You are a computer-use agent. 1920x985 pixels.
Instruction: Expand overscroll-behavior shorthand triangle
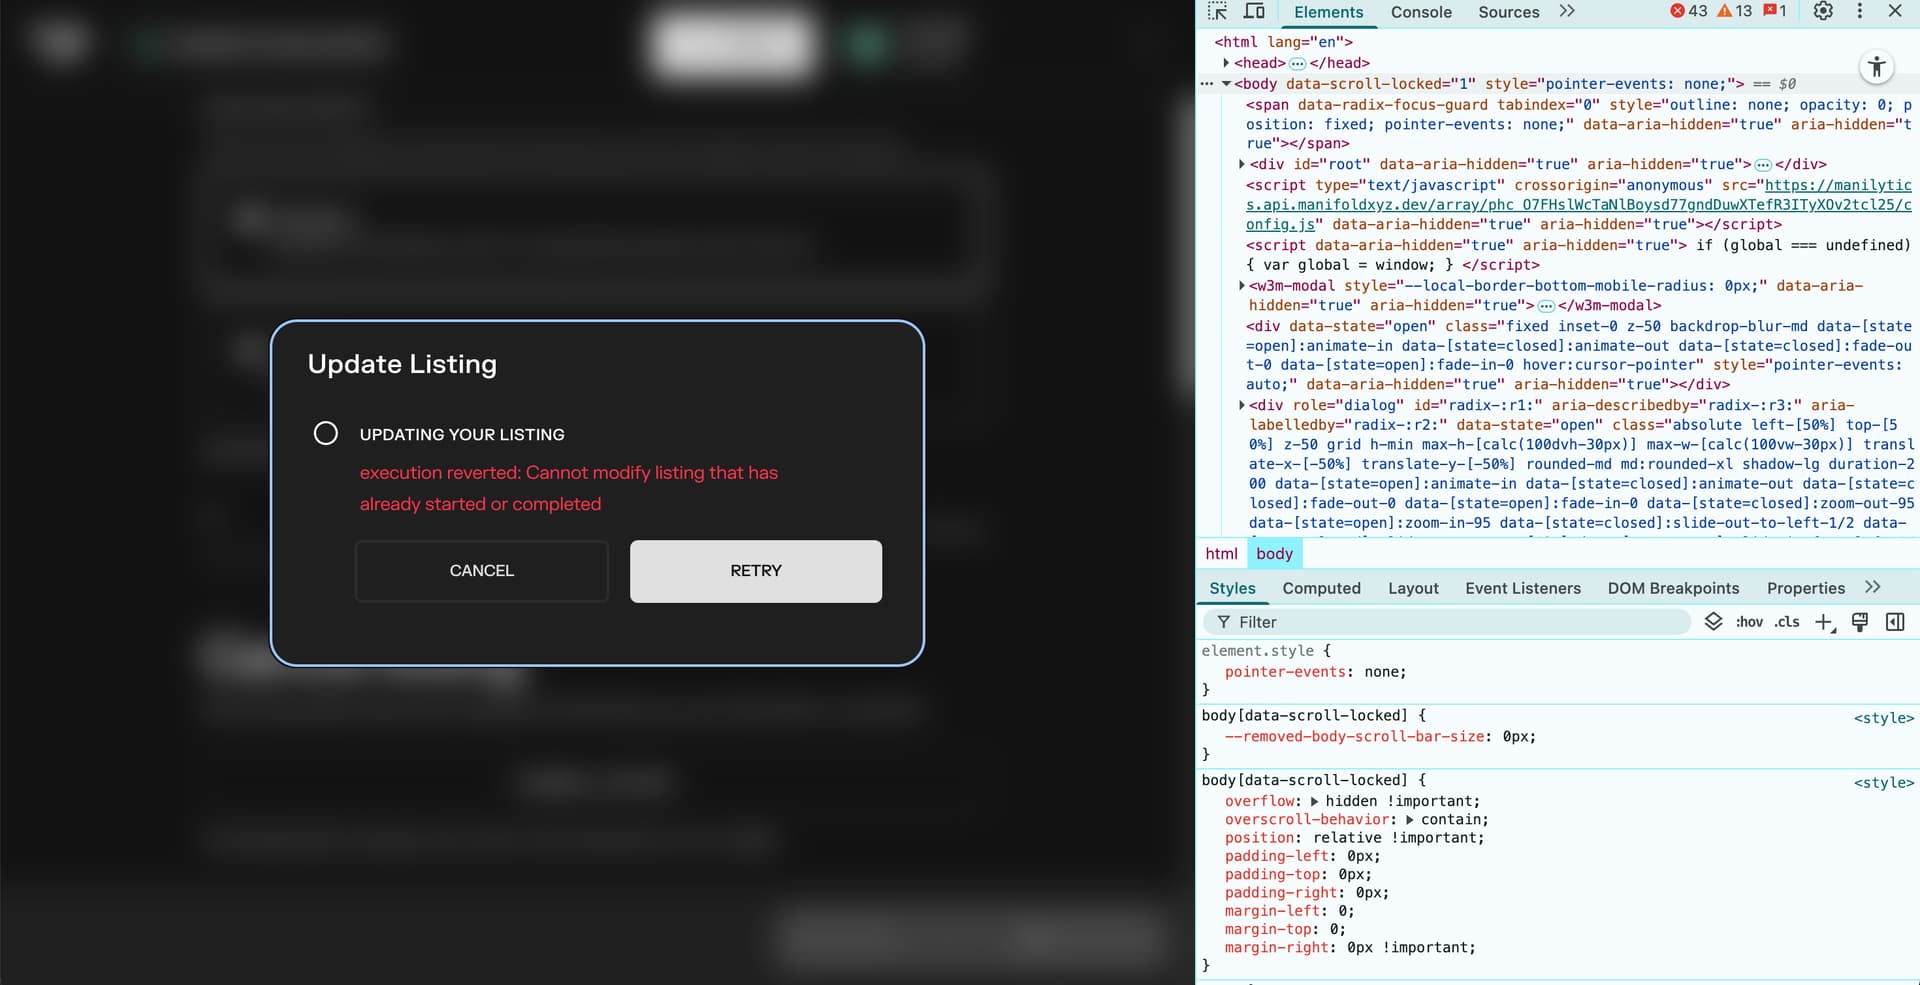click(x=1409, y=820)
